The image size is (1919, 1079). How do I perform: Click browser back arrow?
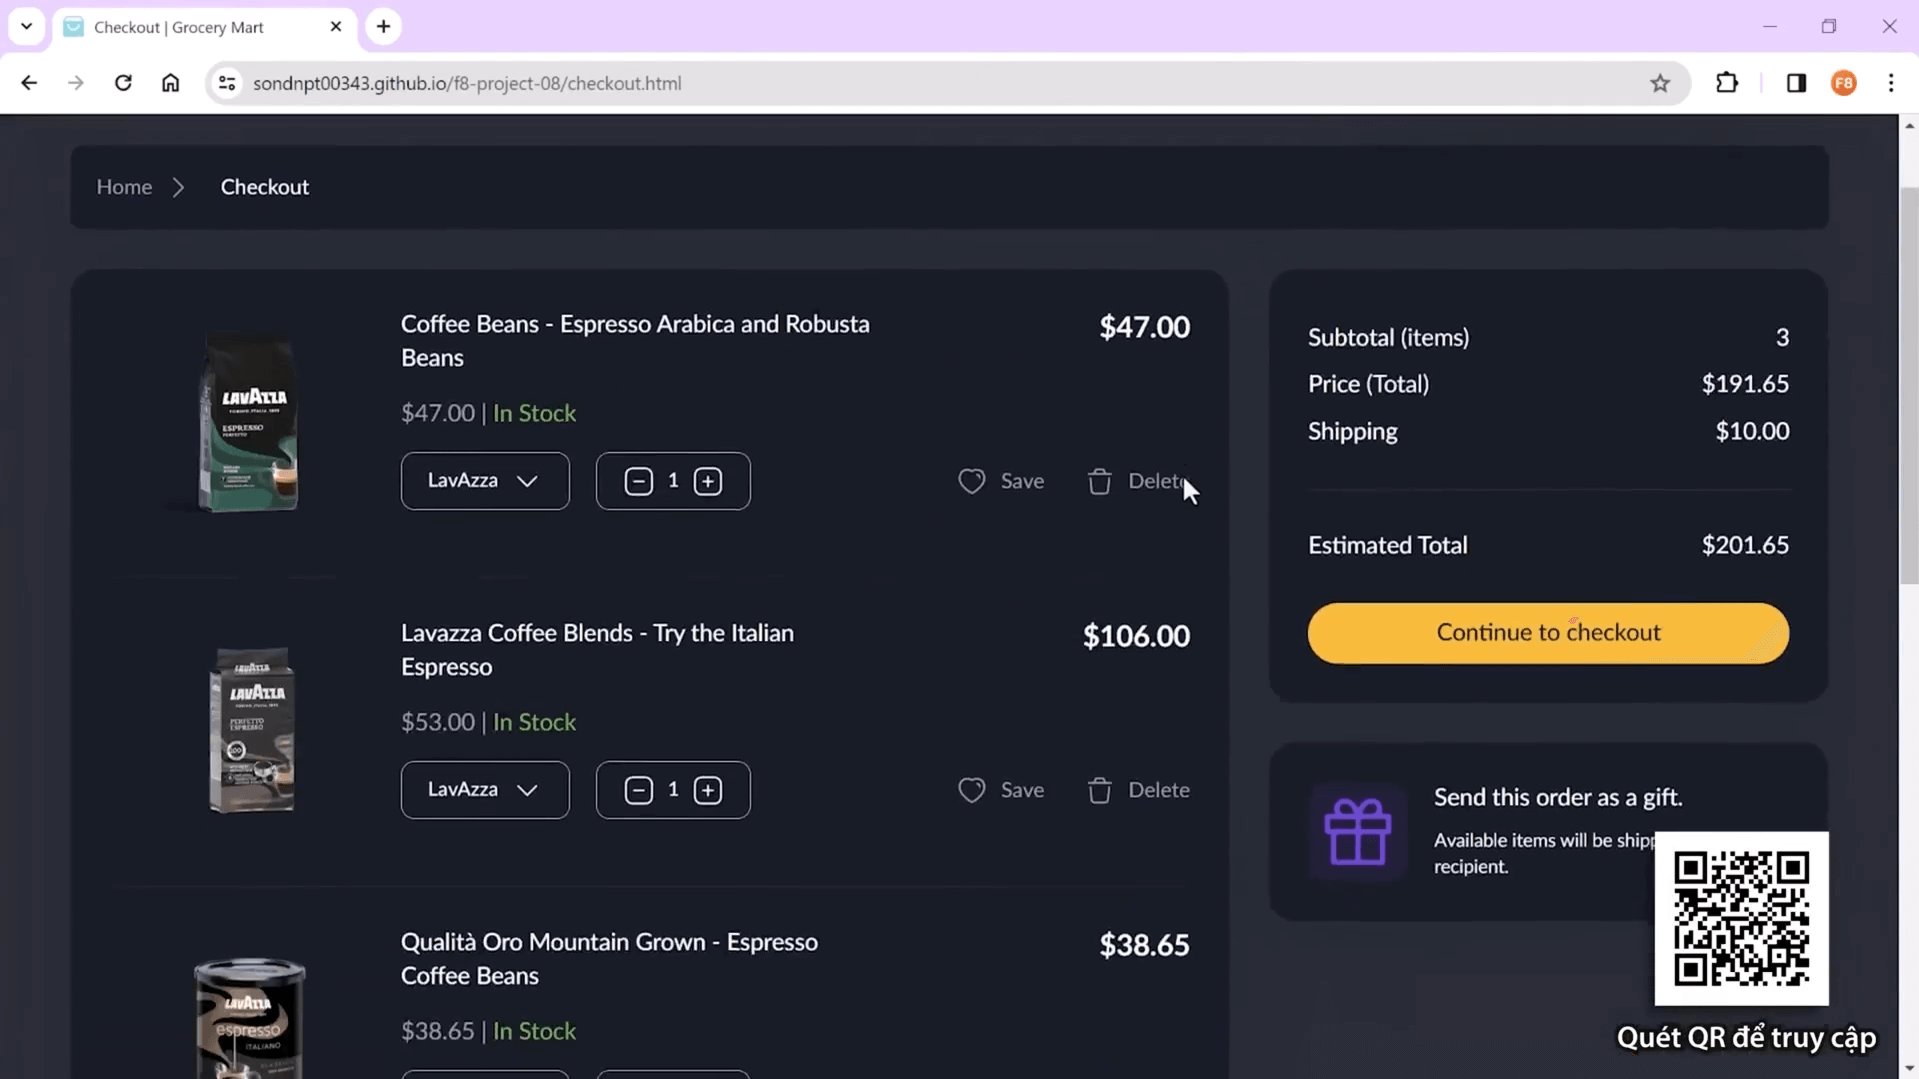coord(29,83)
